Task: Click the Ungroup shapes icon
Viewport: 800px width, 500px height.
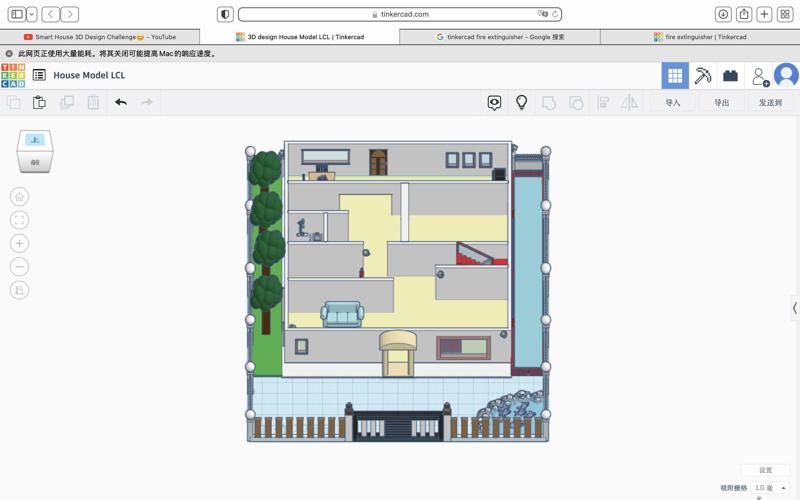Action: (576, 103)
